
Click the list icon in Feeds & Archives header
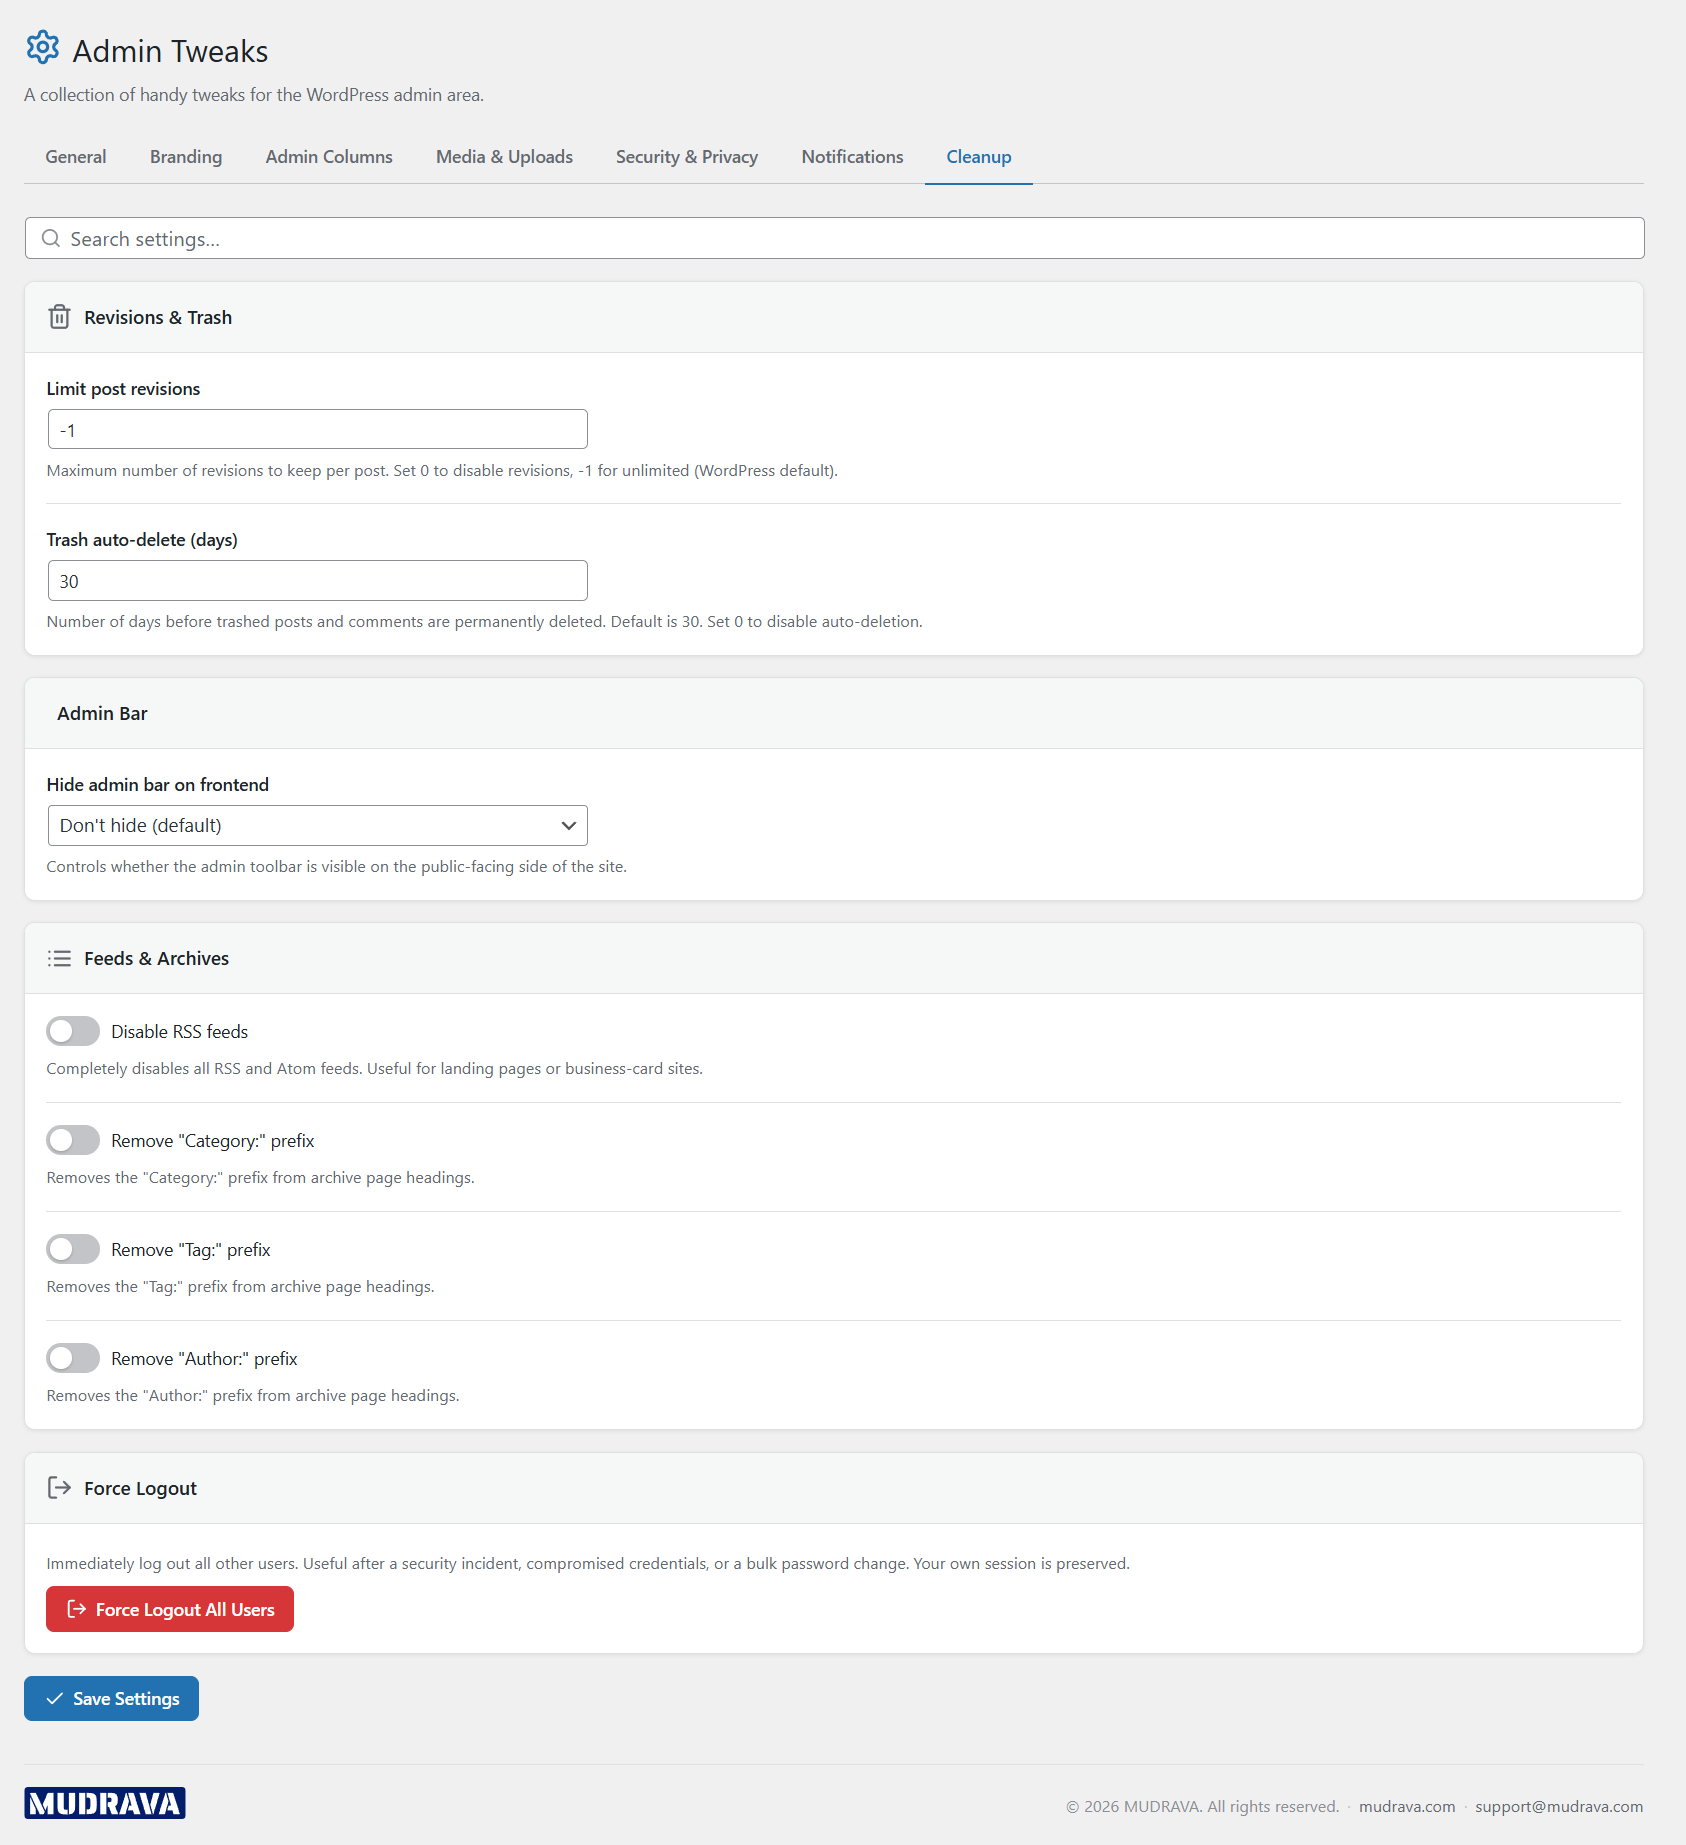[60, 957]
